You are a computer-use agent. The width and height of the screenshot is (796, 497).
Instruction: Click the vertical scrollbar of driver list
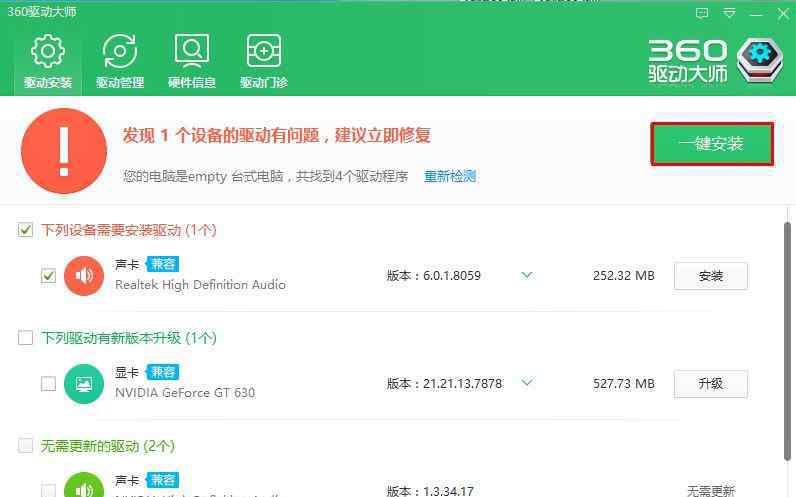point(787,342)
